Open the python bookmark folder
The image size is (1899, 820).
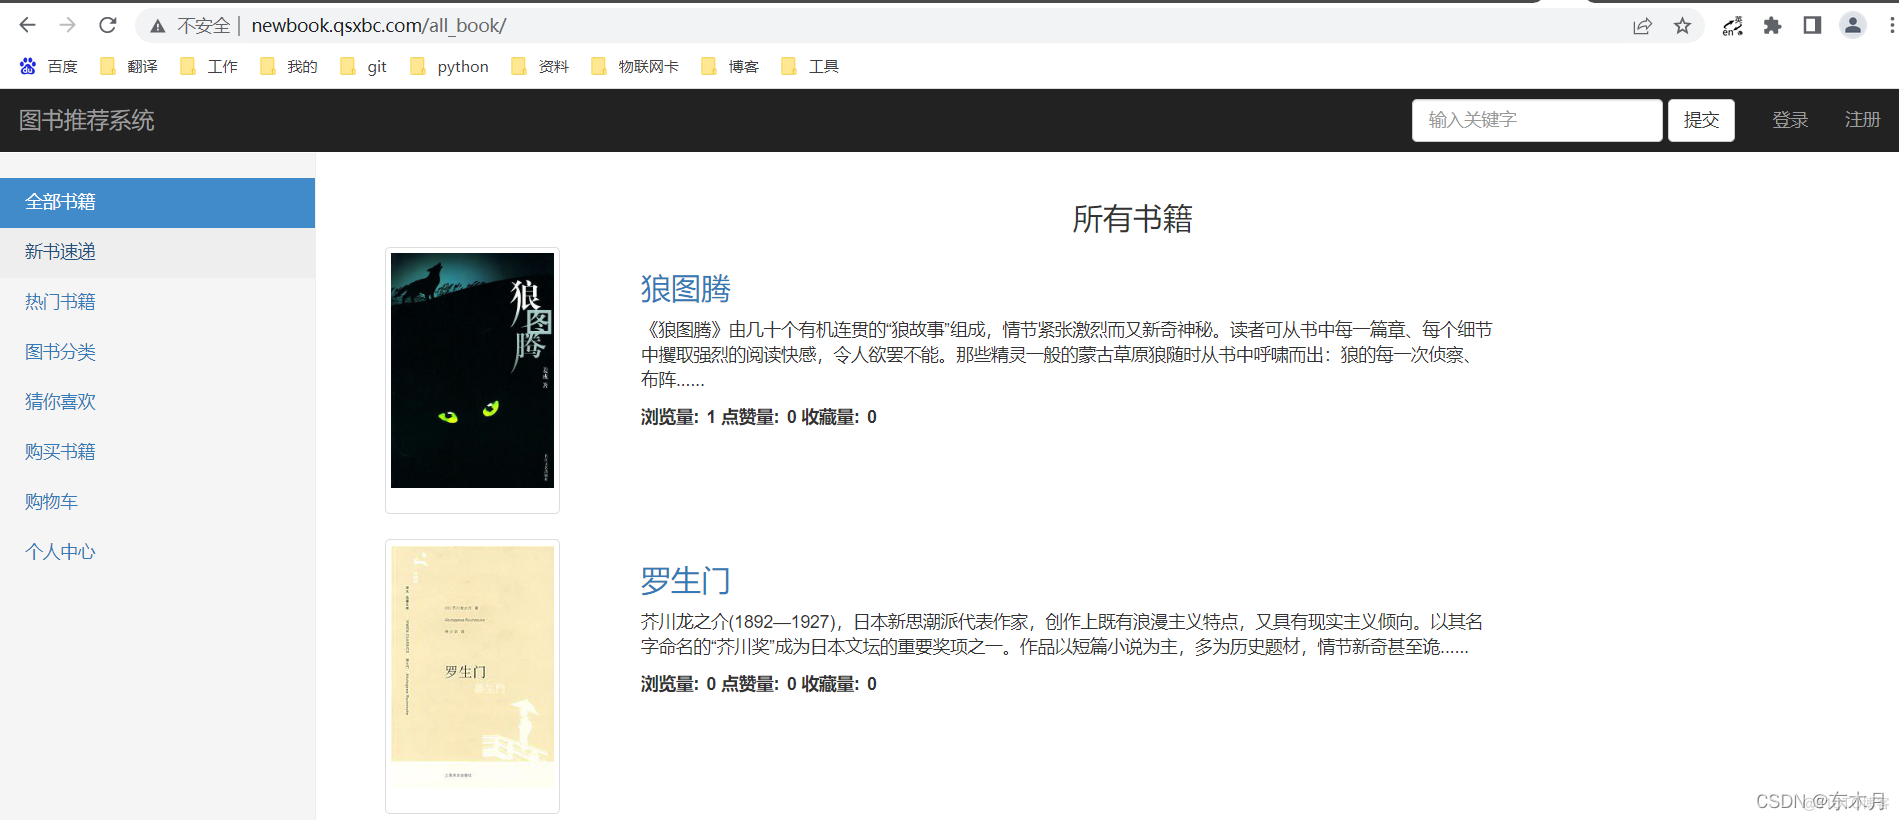(x=449, y=66)
